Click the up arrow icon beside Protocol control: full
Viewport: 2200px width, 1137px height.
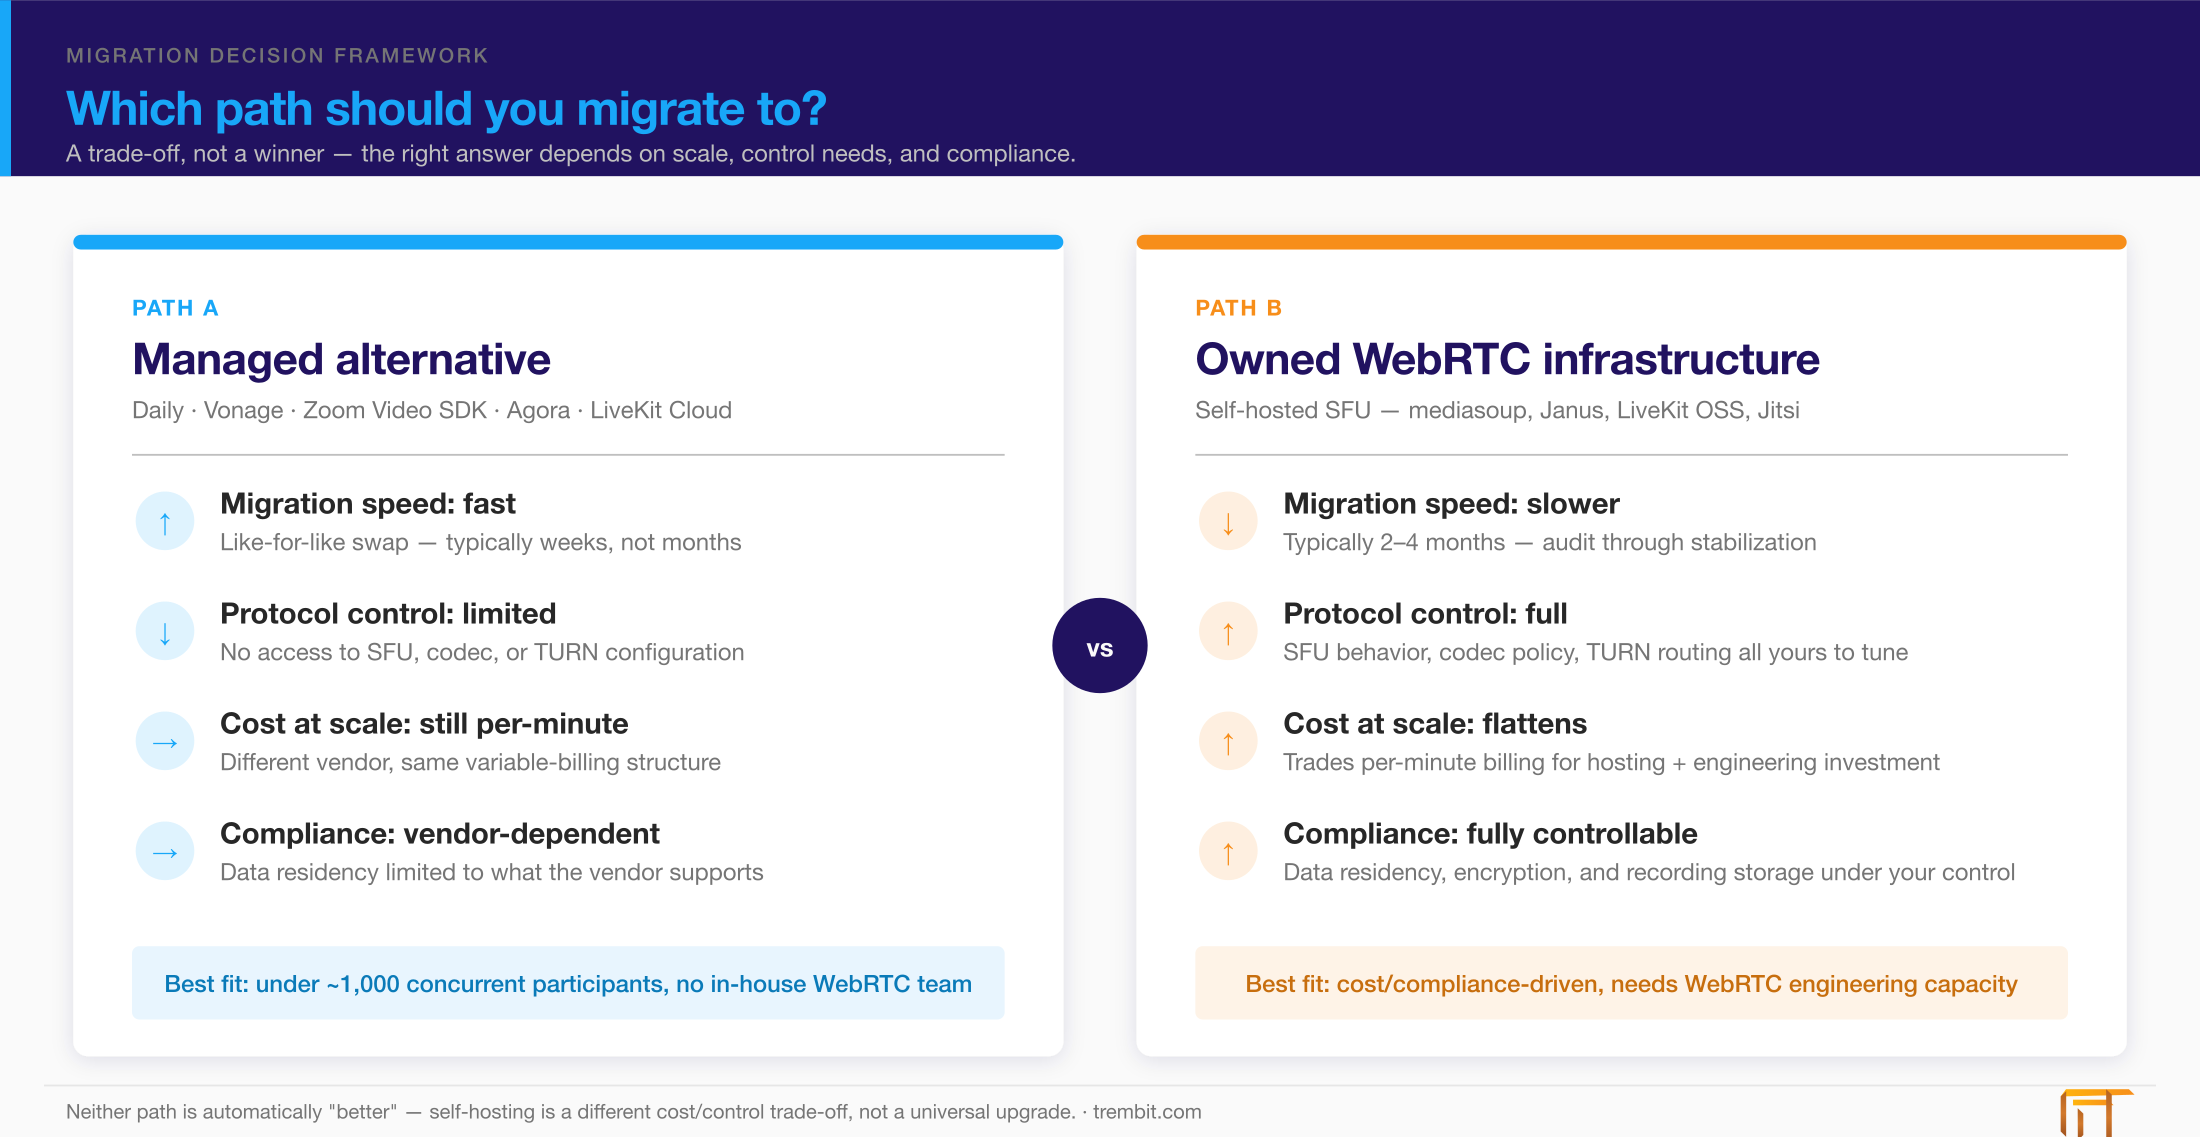pos(1228,631)
